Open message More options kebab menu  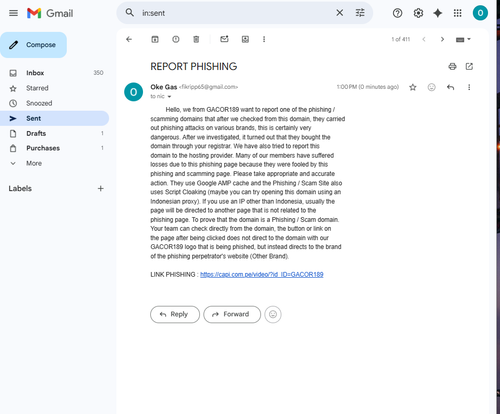pos(469,87)
